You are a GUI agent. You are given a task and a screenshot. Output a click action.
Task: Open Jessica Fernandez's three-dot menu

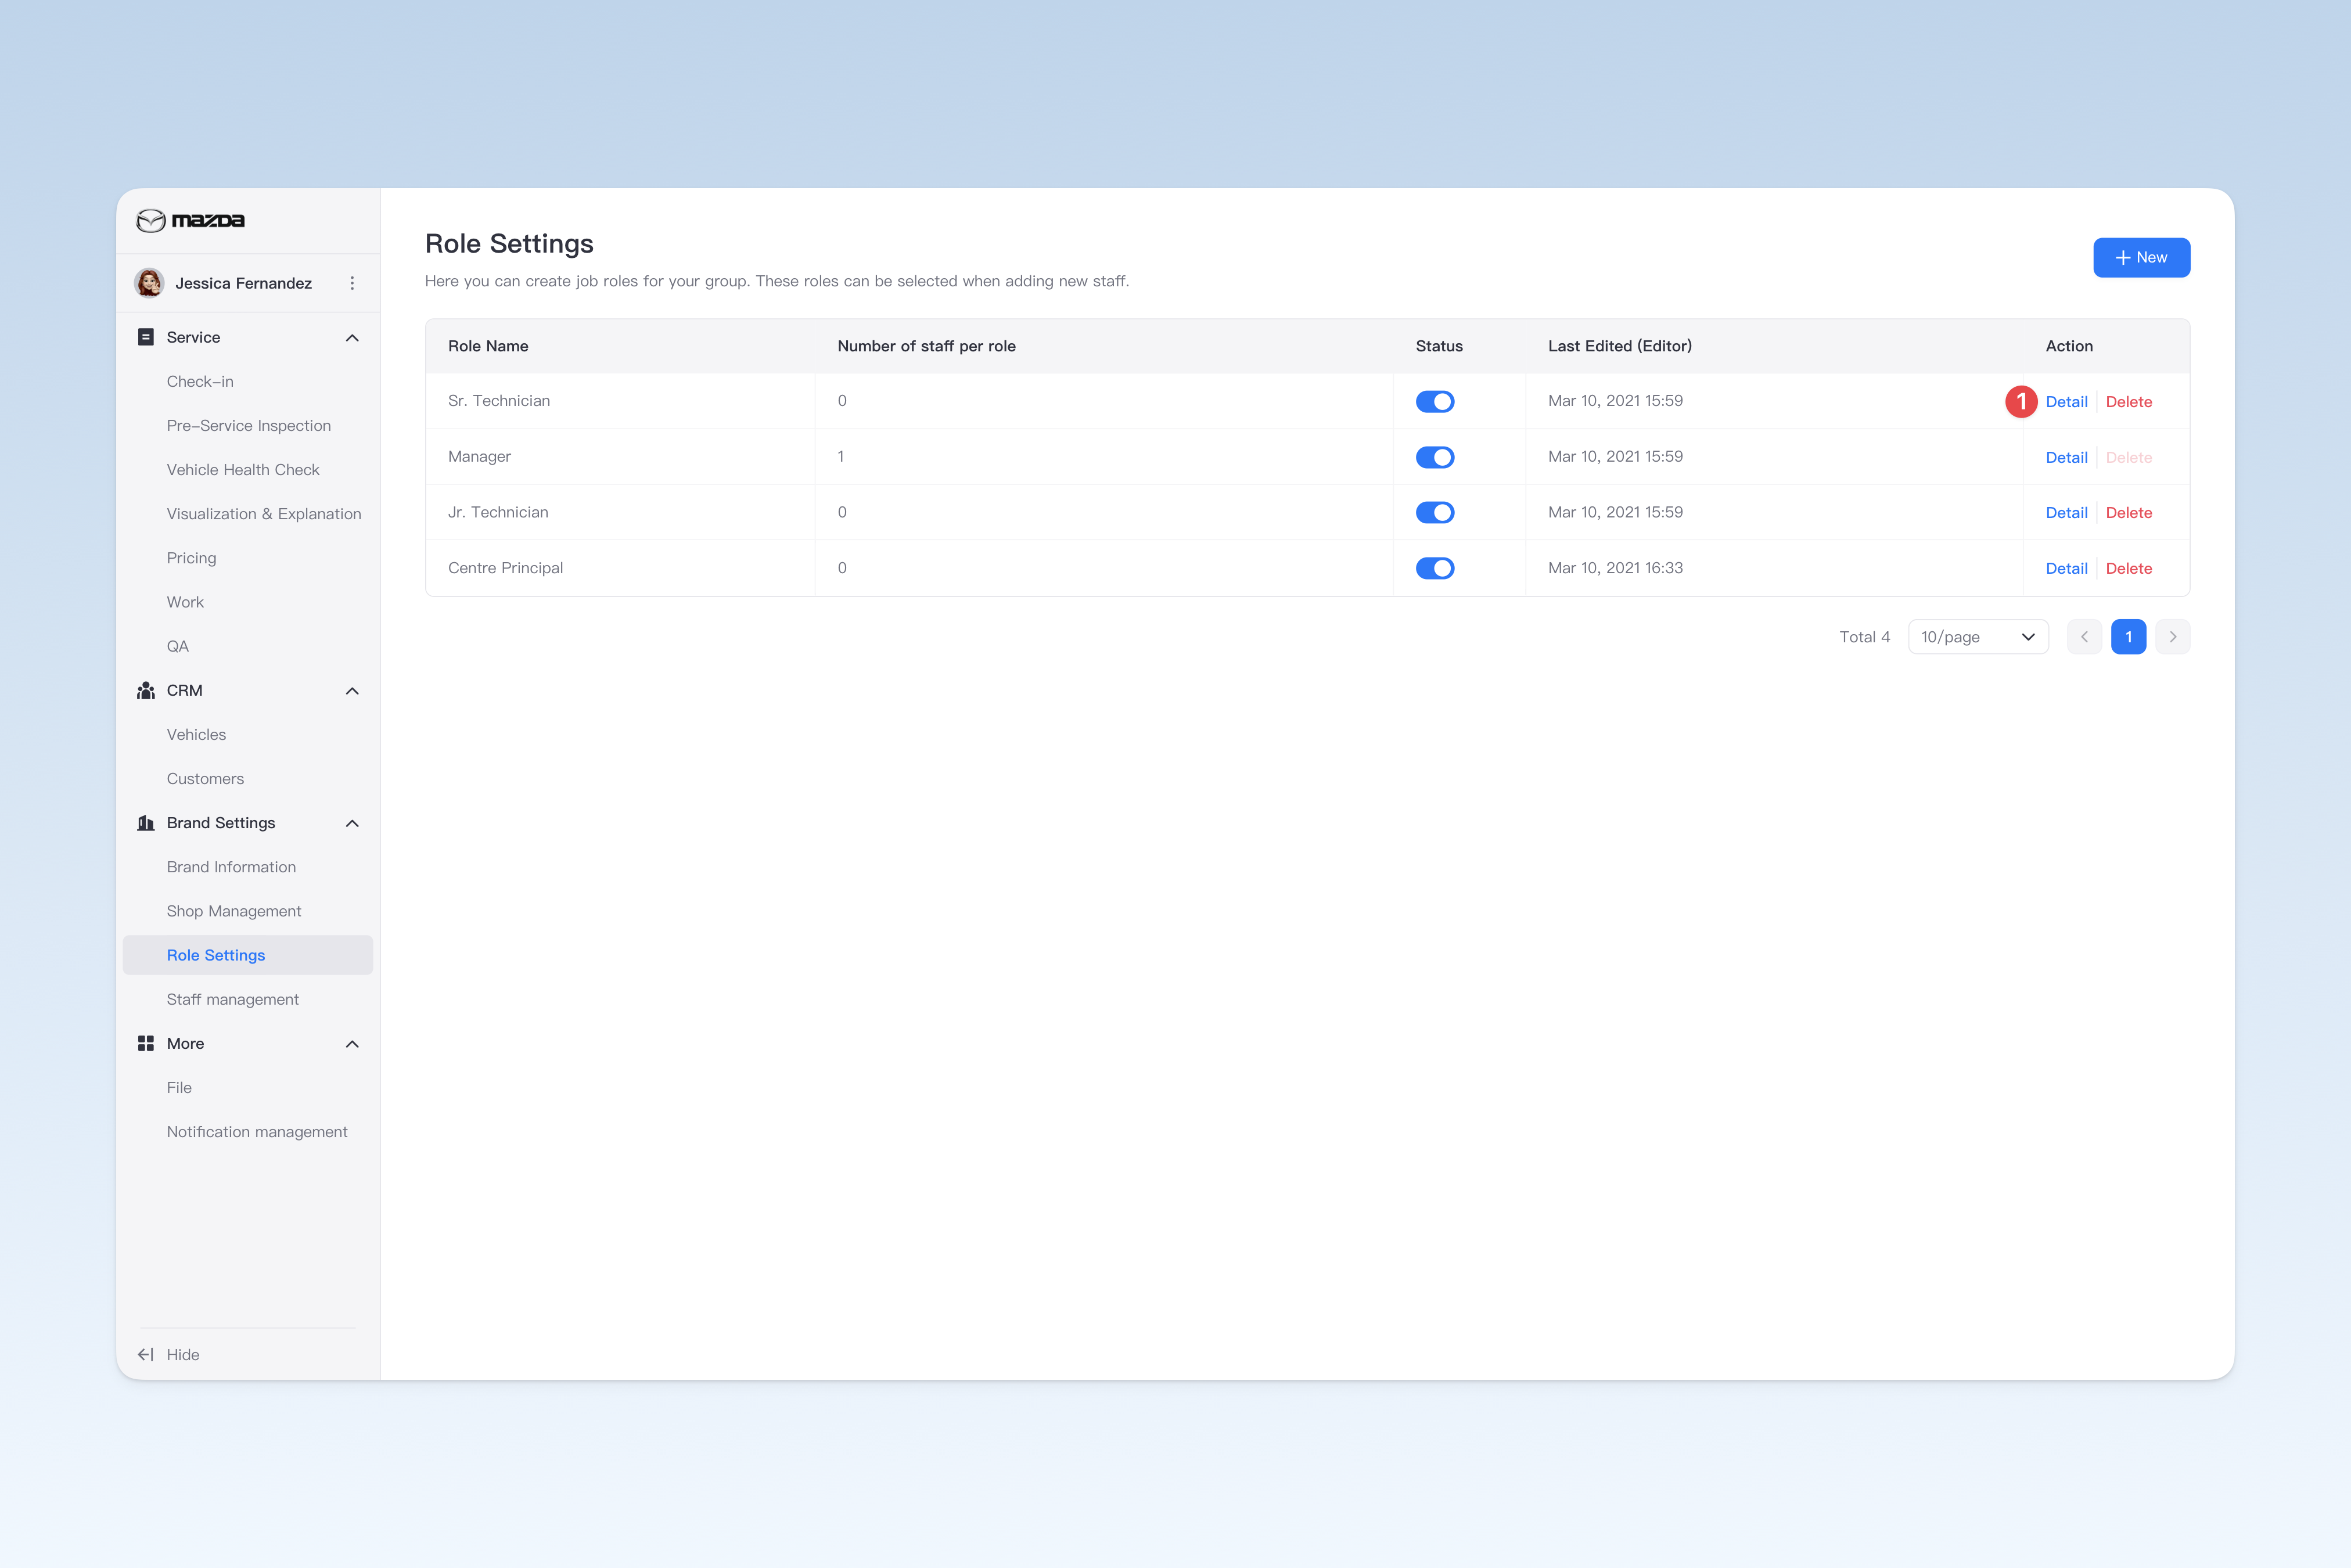click(x=352, y=283)
